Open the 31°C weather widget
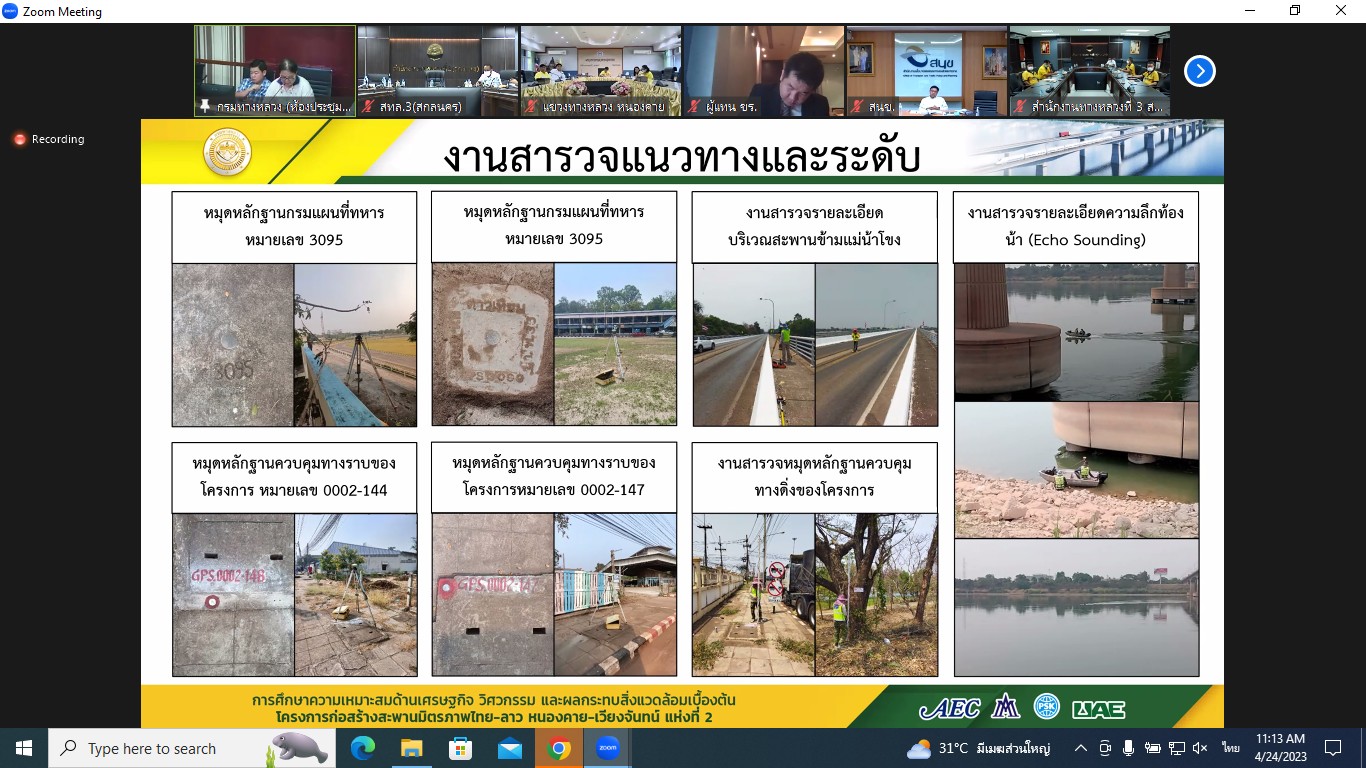 [x=978, y=748]
